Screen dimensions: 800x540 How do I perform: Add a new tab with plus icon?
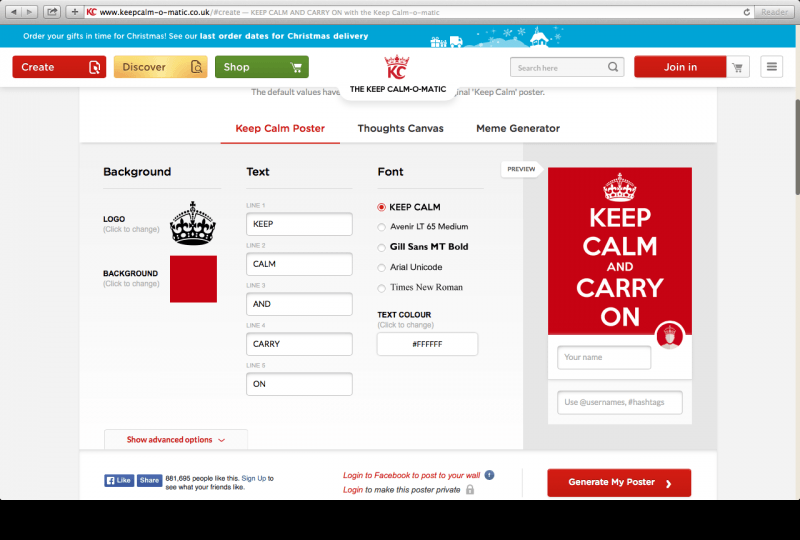[x=74, y=12]
